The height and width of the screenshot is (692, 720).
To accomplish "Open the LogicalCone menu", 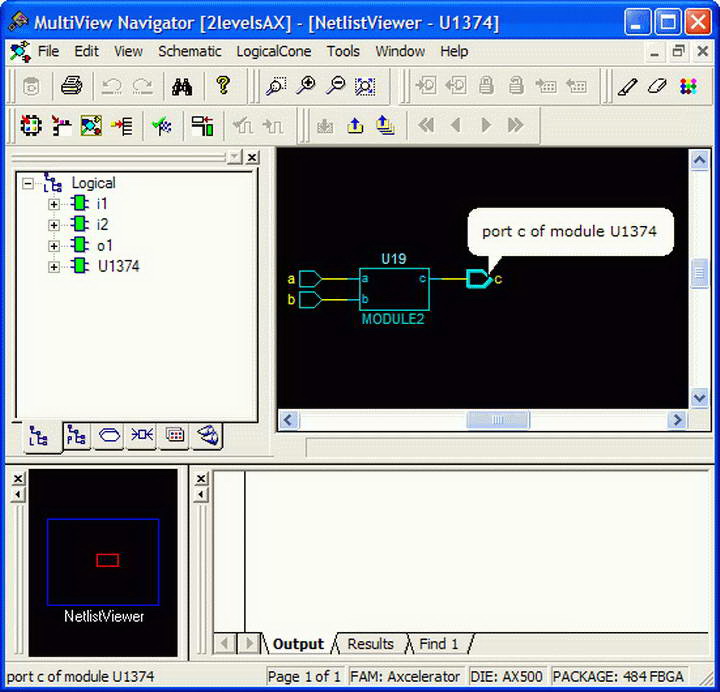I will tap(273, 51).
